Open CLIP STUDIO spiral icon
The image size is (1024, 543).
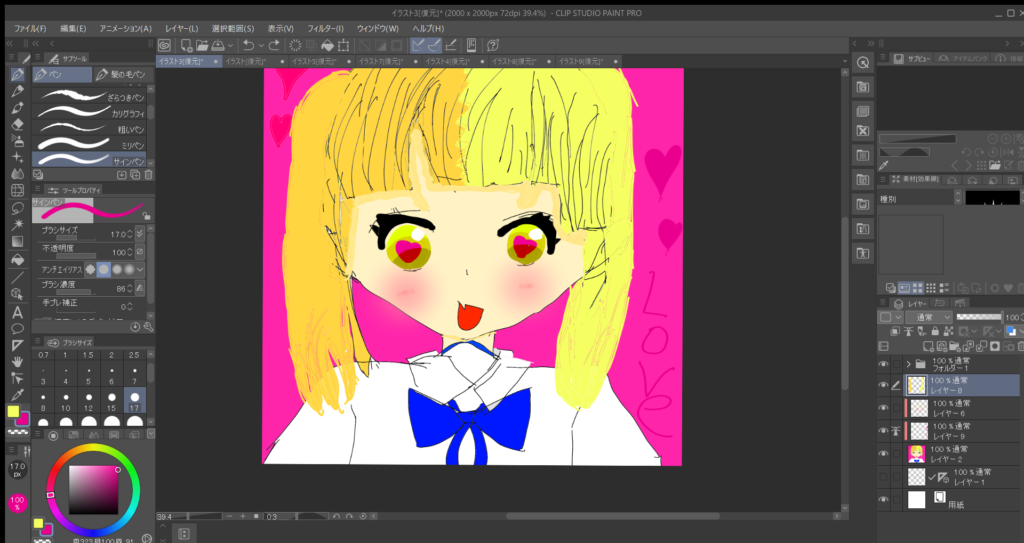165,45
